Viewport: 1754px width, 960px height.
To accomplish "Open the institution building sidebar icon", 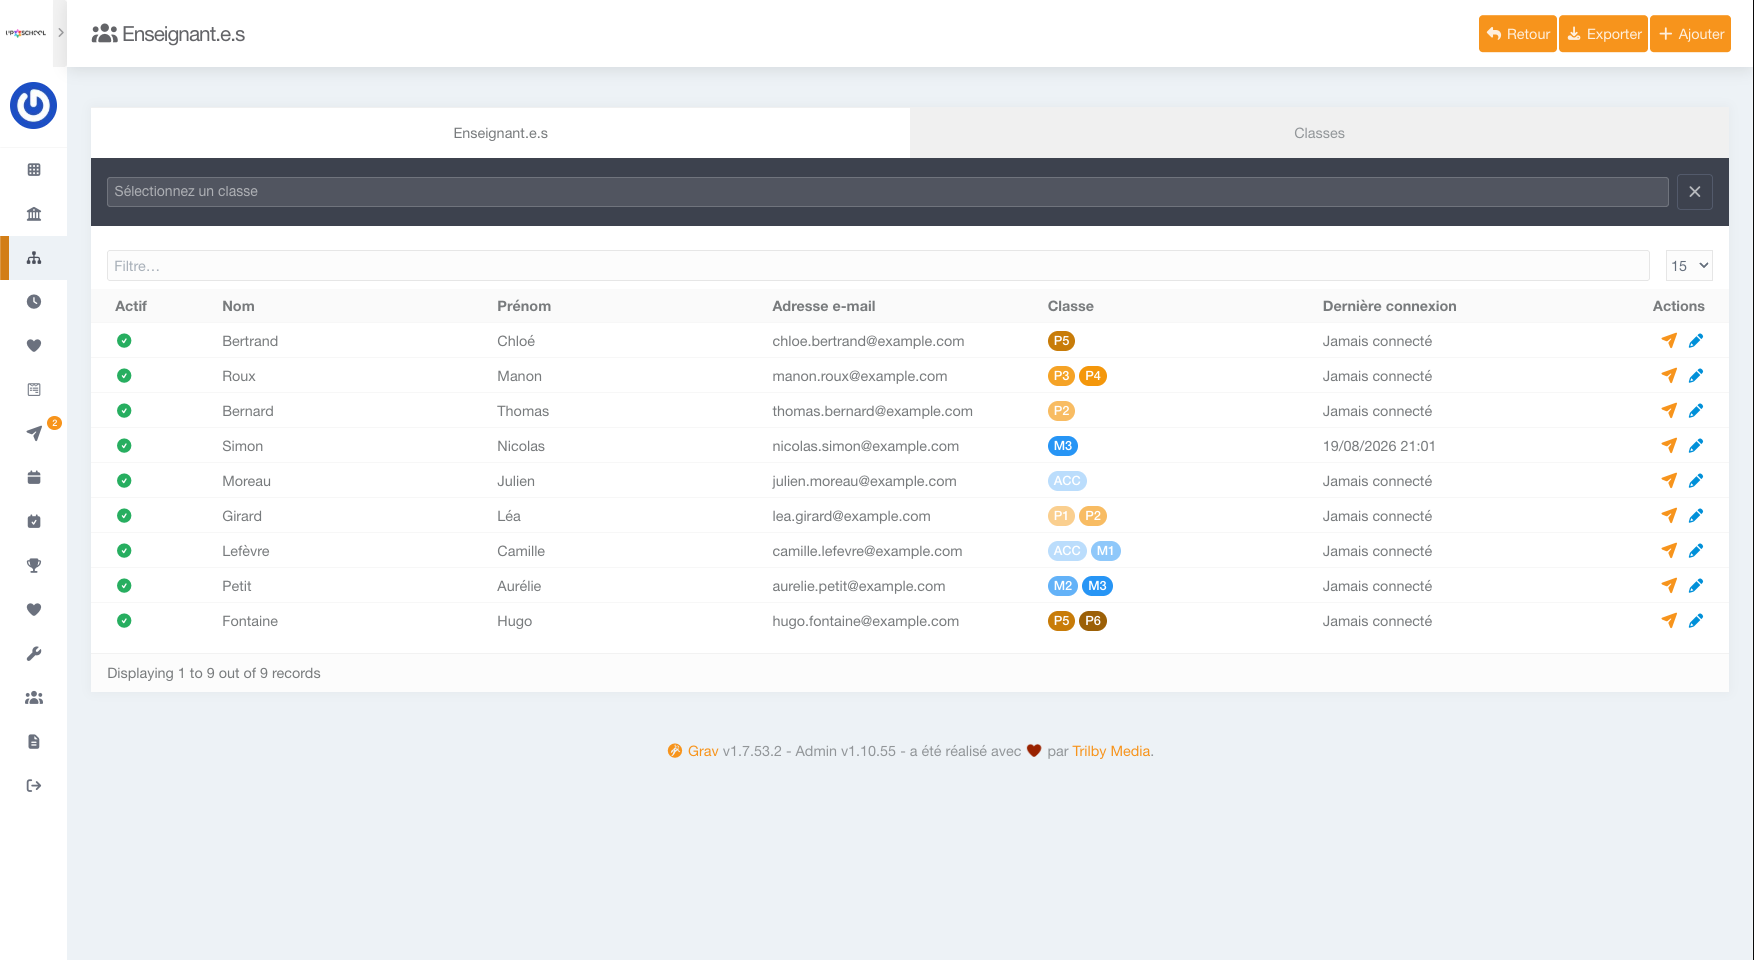I will (34, 214).
